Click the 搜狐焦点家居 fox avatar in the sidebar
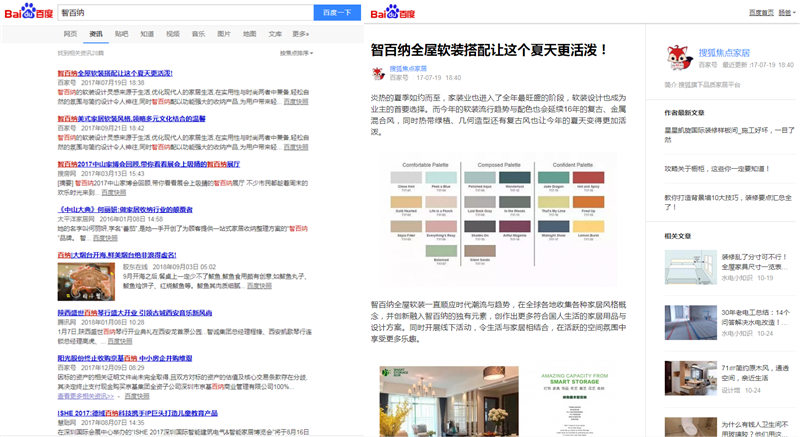Screen dimensions: 800x437 [679, 58]
